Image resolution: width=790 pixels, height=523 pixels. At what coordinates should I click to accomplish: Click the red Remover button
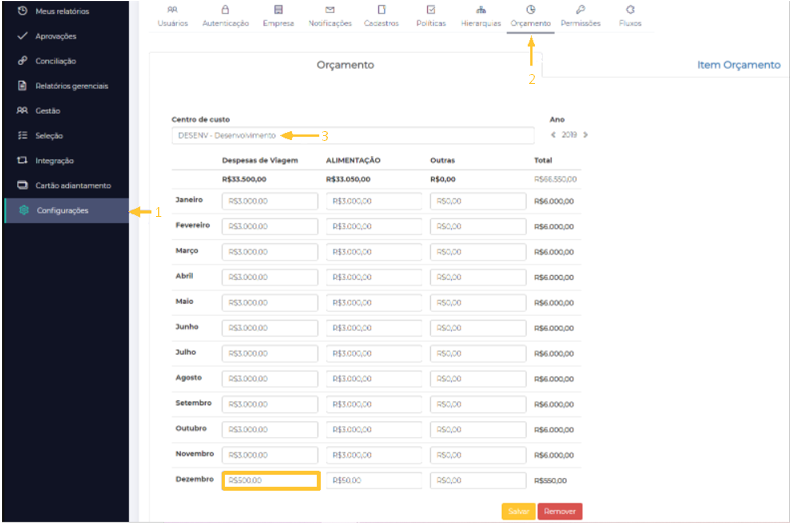[x=560, y=511]
